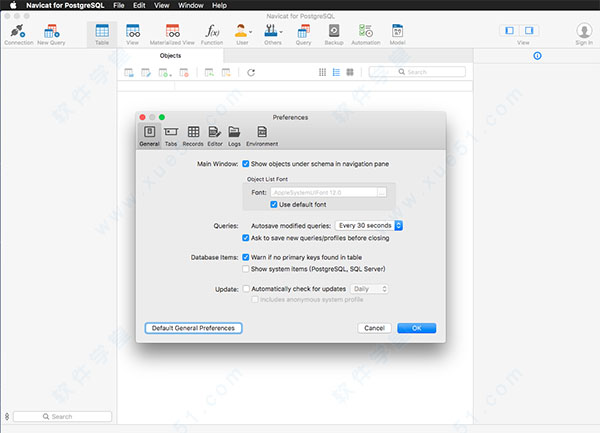Switch objects to detail view icon
This screenshot has height=433, width=600.
click(x=336, y=72)
